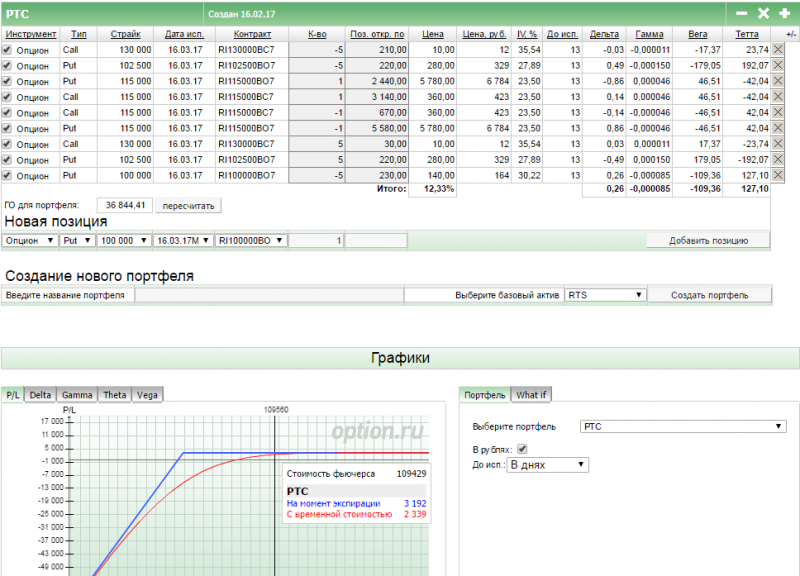Disable the 'В рублях' checkbox
The height and width of the screenshot is (576, 800).
[x=522, y=449]
